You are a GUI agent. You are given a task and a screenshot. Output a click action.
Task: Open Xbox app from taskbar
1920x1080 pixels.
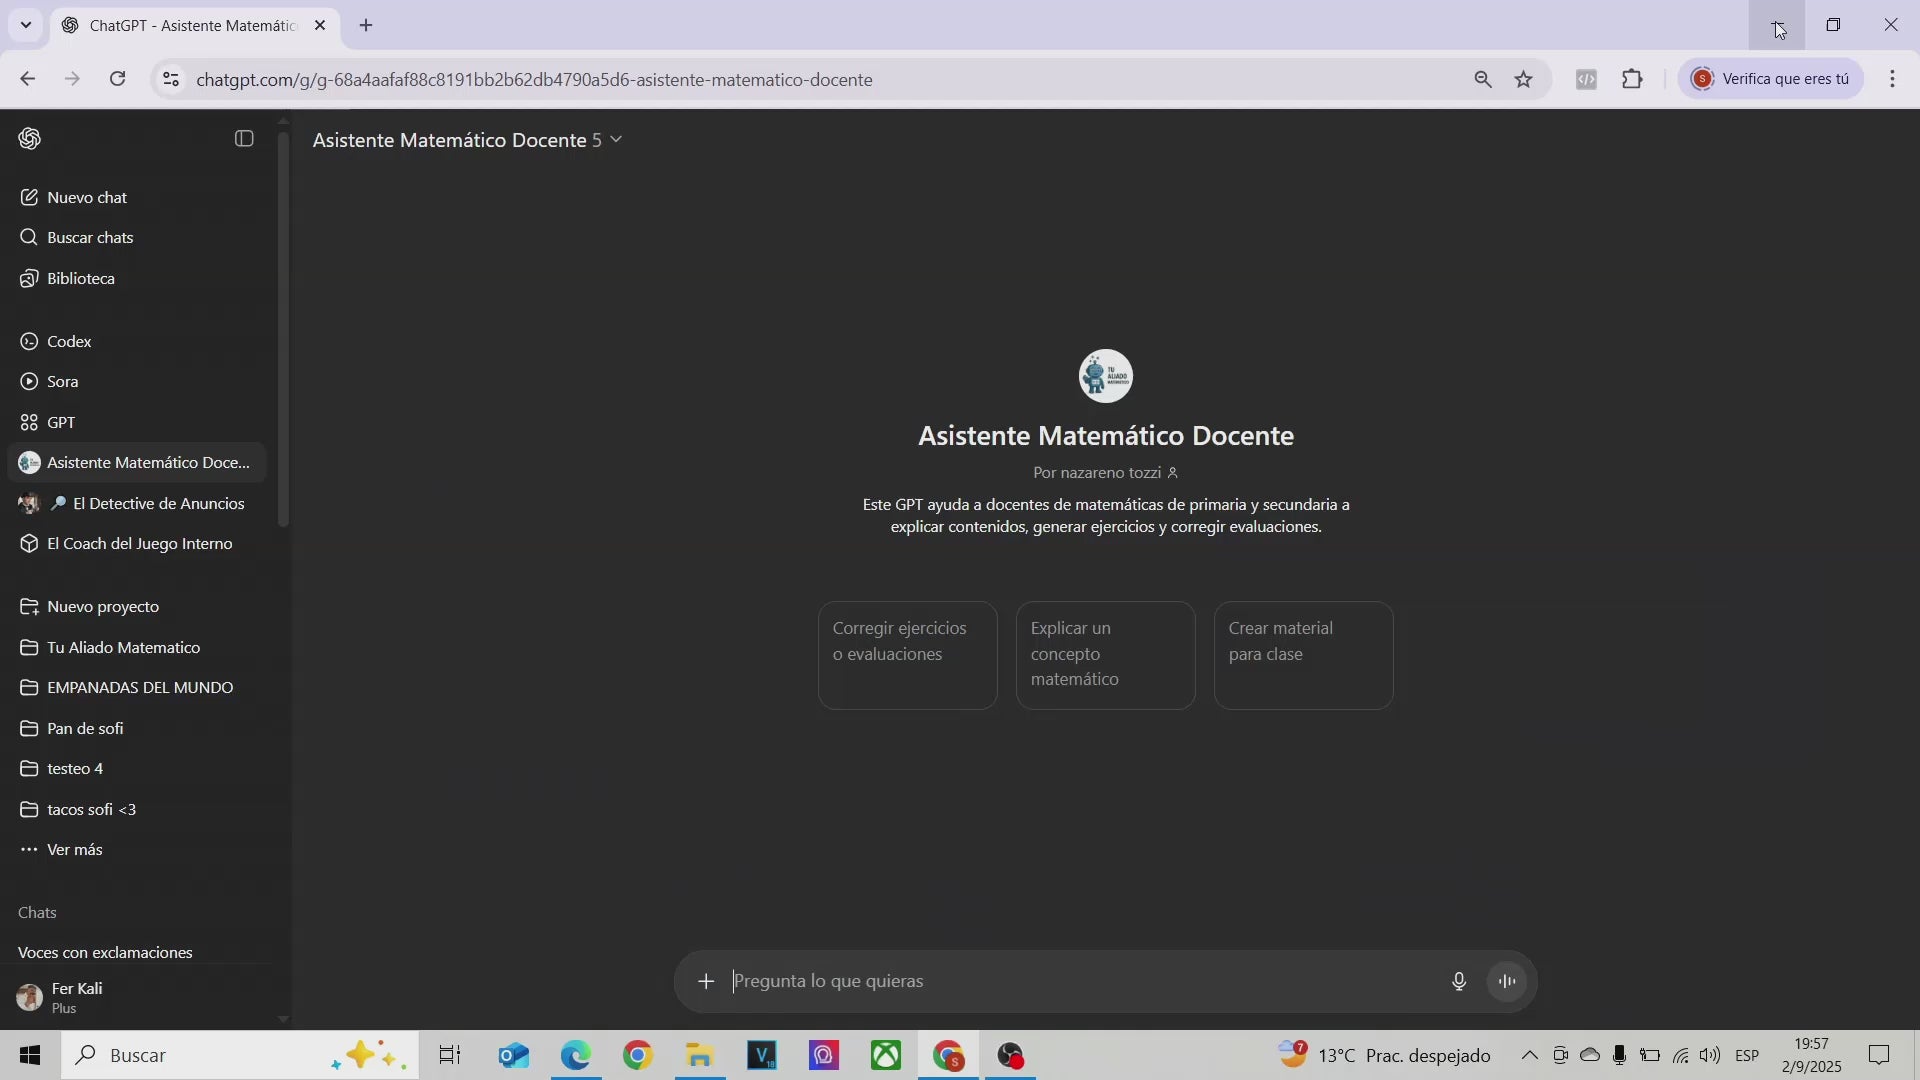click(x=886, y=1056)
